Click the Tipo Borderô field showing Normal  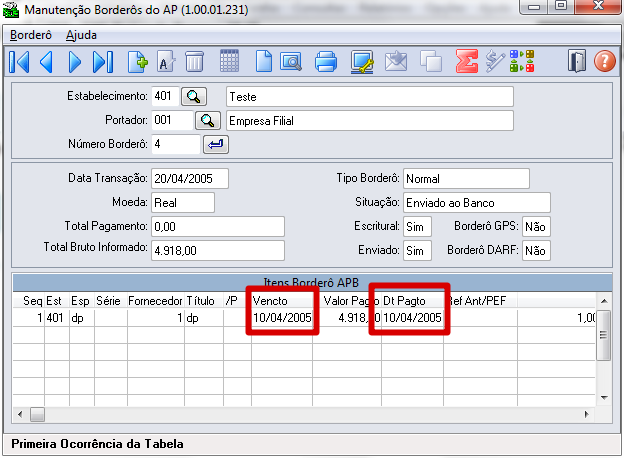[466, 179]
